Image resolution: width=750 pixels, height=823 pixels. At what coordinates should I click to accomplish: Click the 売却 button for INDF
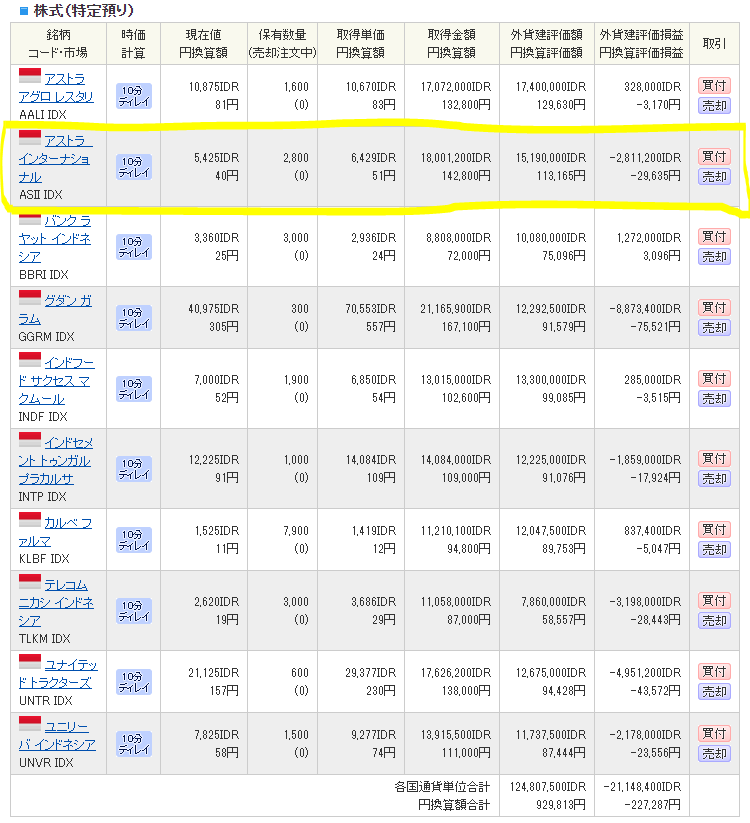coord(714,398)
